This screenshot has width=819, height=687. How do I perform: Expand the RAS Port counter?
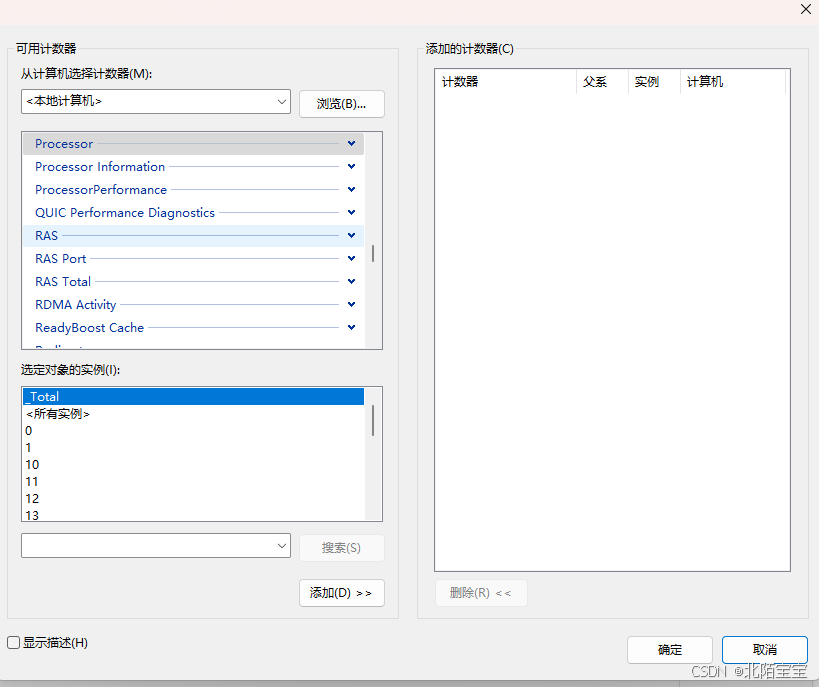[350, 258]
